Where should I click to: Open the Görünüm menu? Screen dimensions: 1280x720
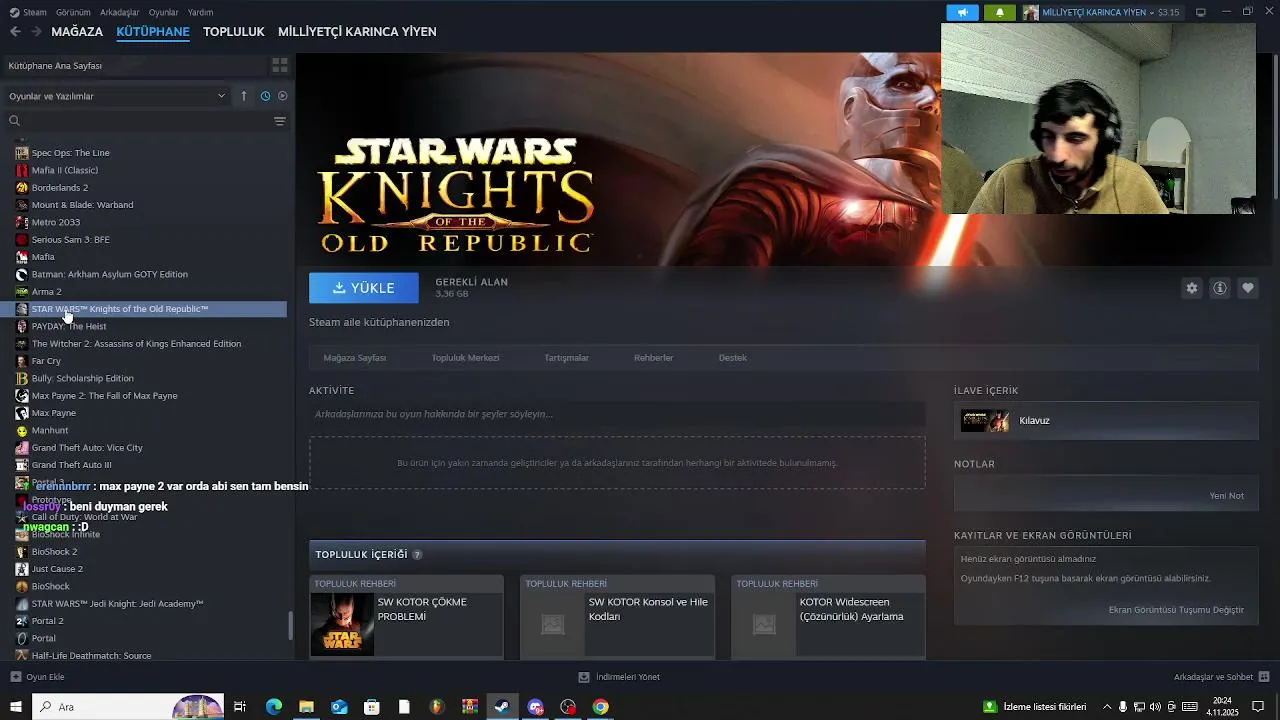(73, 12)
